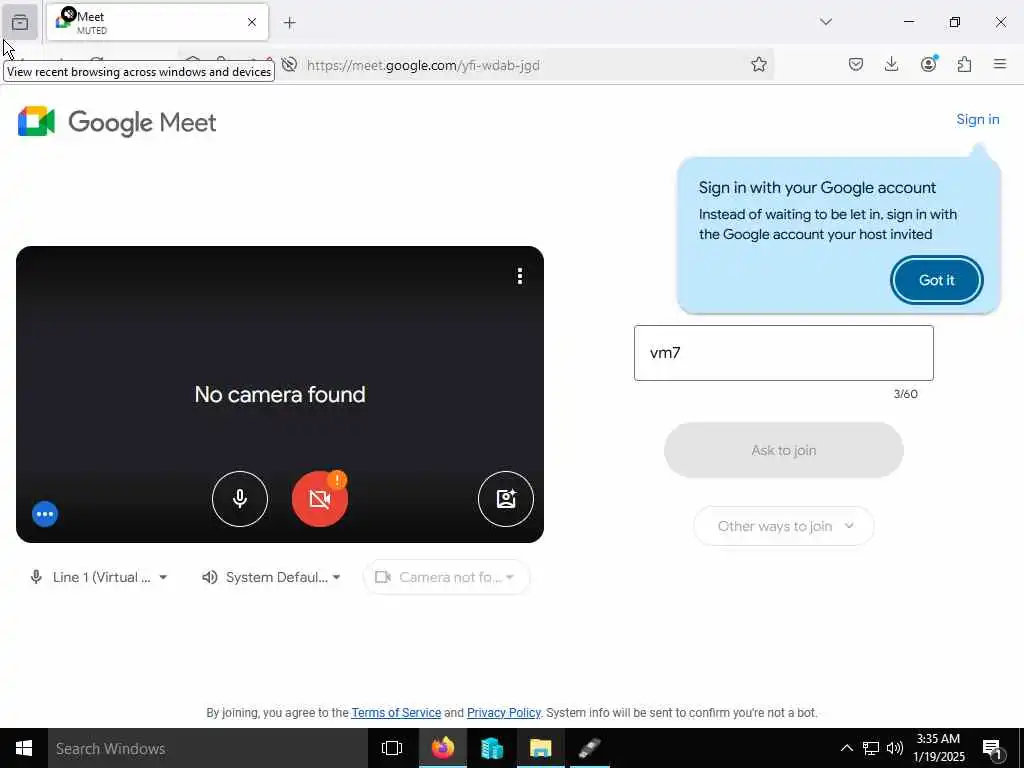Click the No camera found text
1024x768 pixels.
[280, 394]
